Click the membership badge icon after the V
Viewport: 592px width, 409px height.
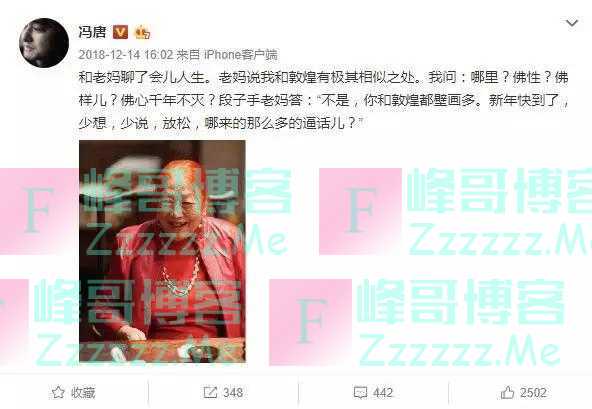[142, 32]
